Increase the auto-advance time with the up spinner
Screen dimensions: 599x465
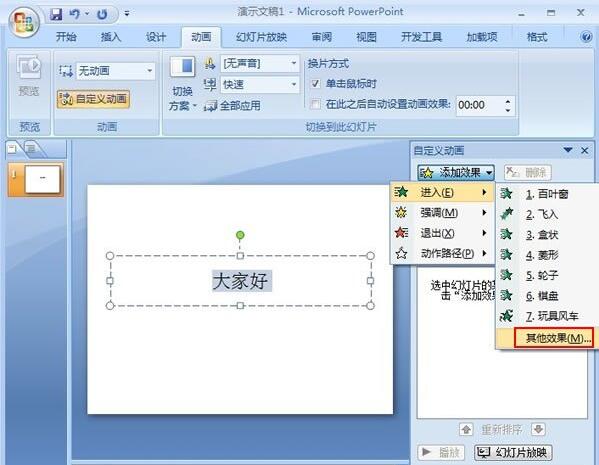[x=508, y=101]
